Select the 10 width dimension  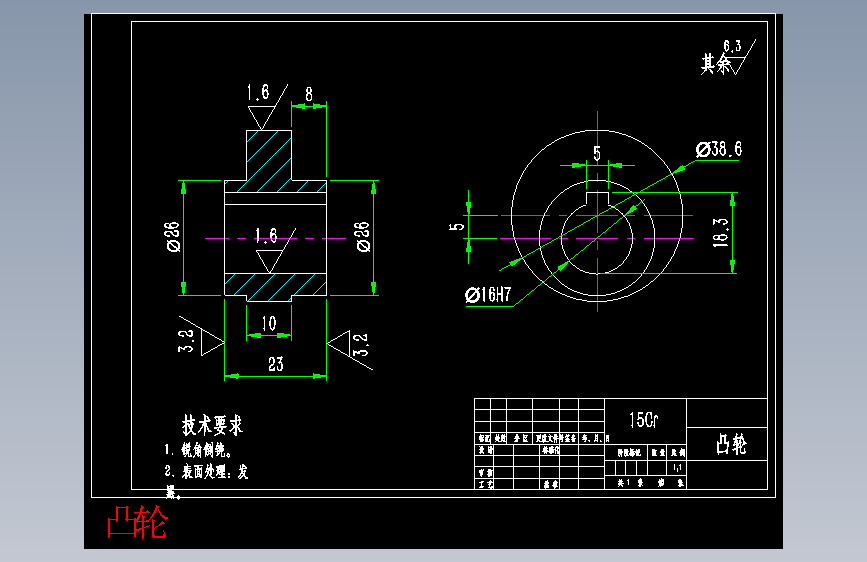[269, 324]
